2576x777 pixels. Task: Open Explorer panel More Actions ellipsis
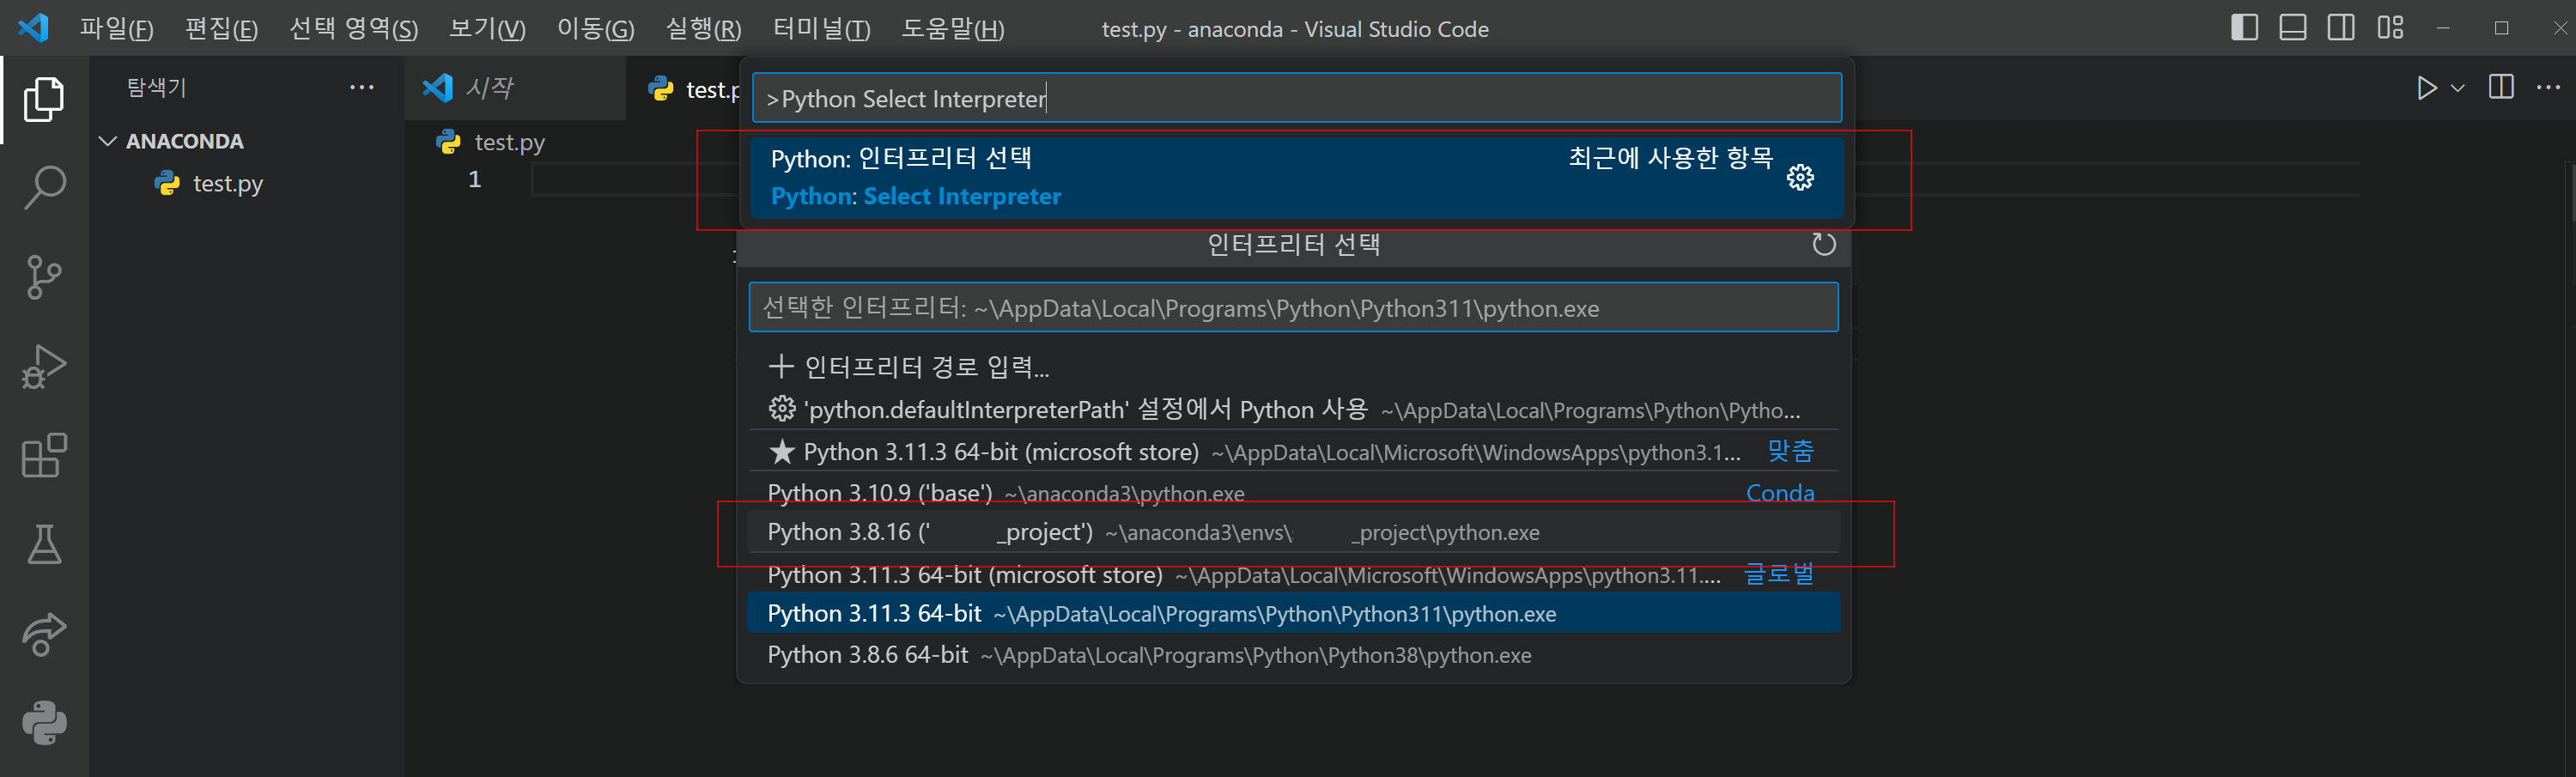[x=362, y=88]
